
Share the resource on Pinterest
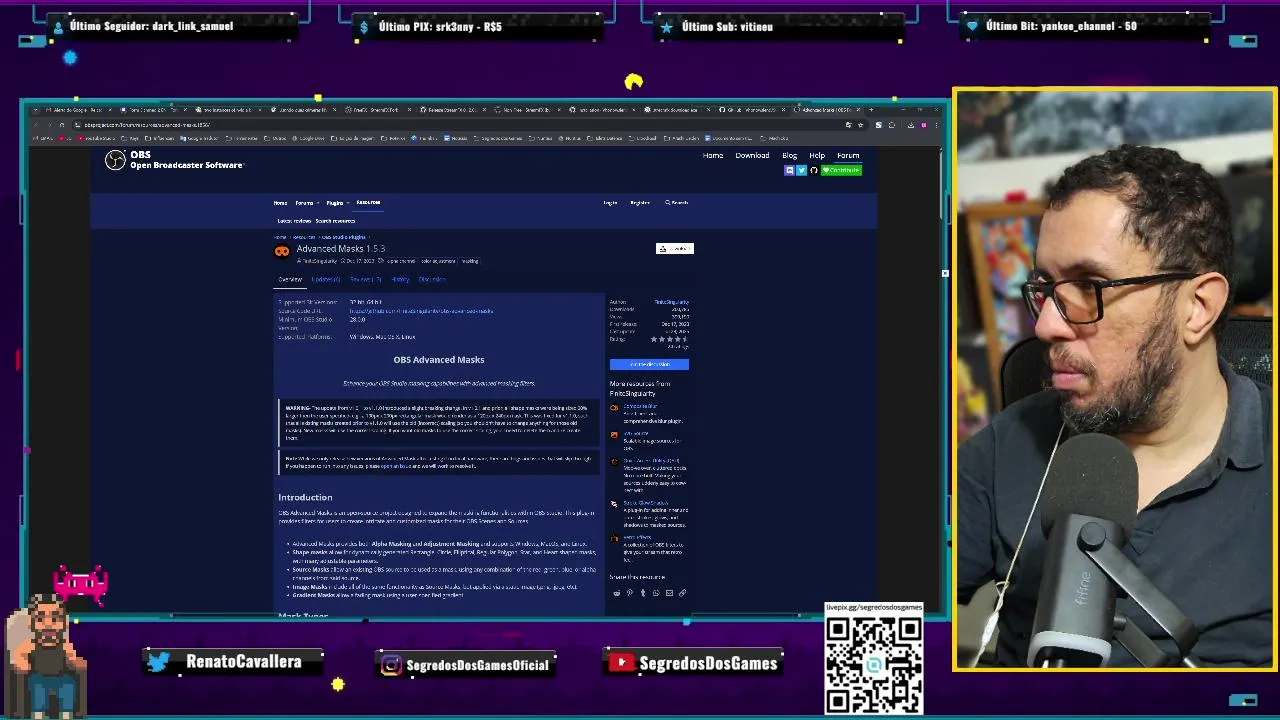pyautogui.click(x=630, y=593)
